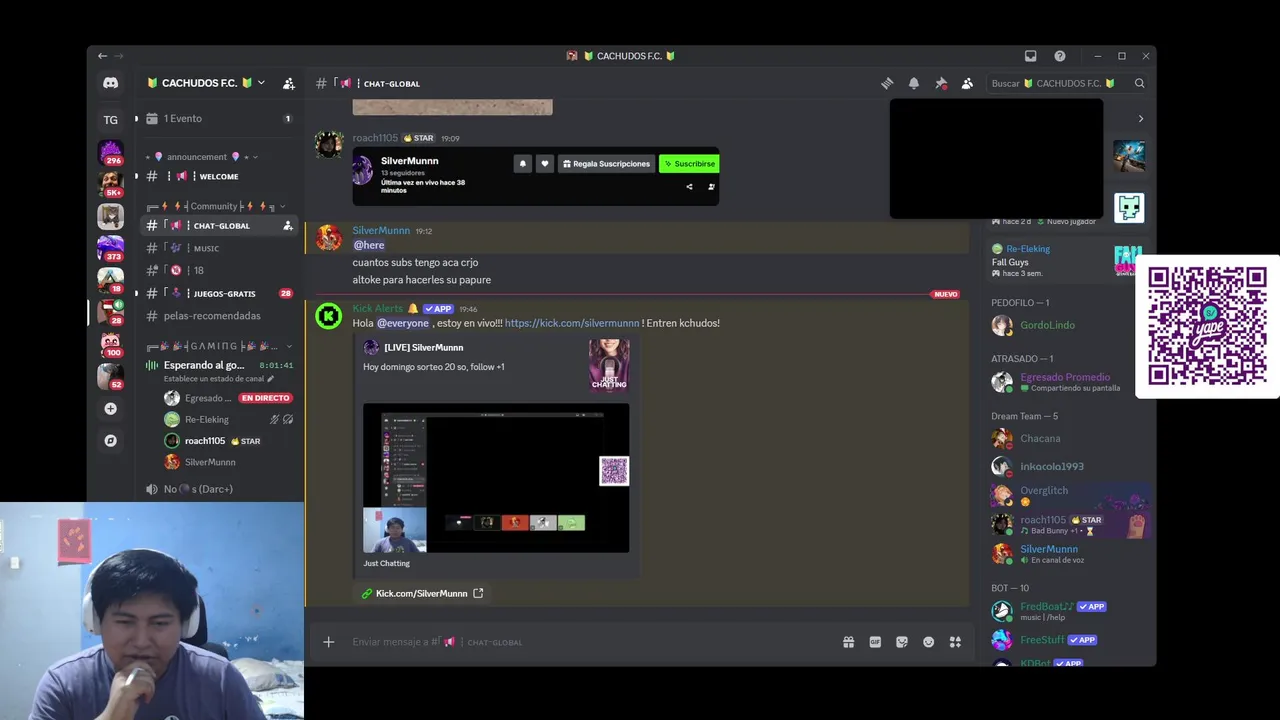Click Suscribirse green button
The width and height of the screenshot is (1280, 720).
[x=689, y=164]
